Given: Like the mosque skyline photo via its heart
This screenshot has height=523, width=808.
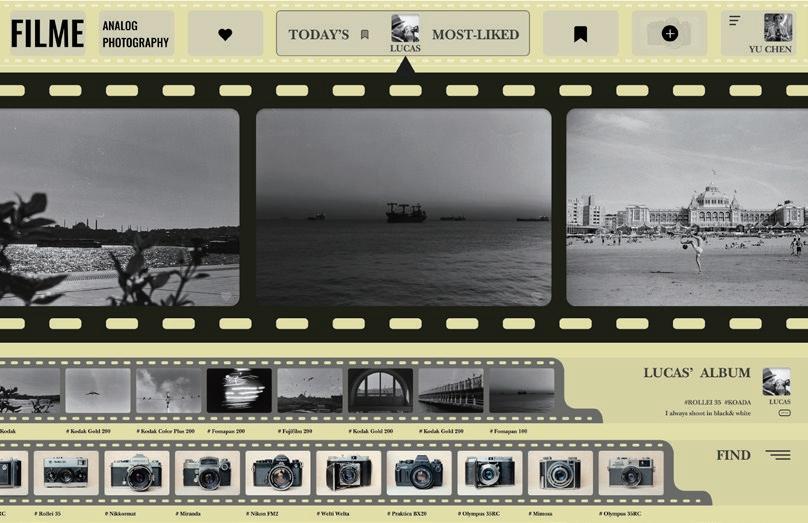Looking at the screenshot, I should point(226,296).
